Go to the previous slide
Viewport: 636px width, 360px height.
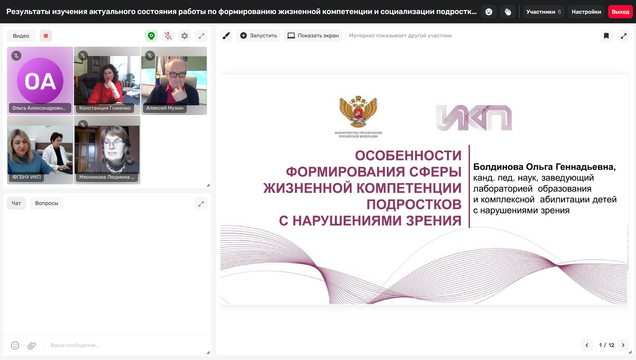click(587, 345)
